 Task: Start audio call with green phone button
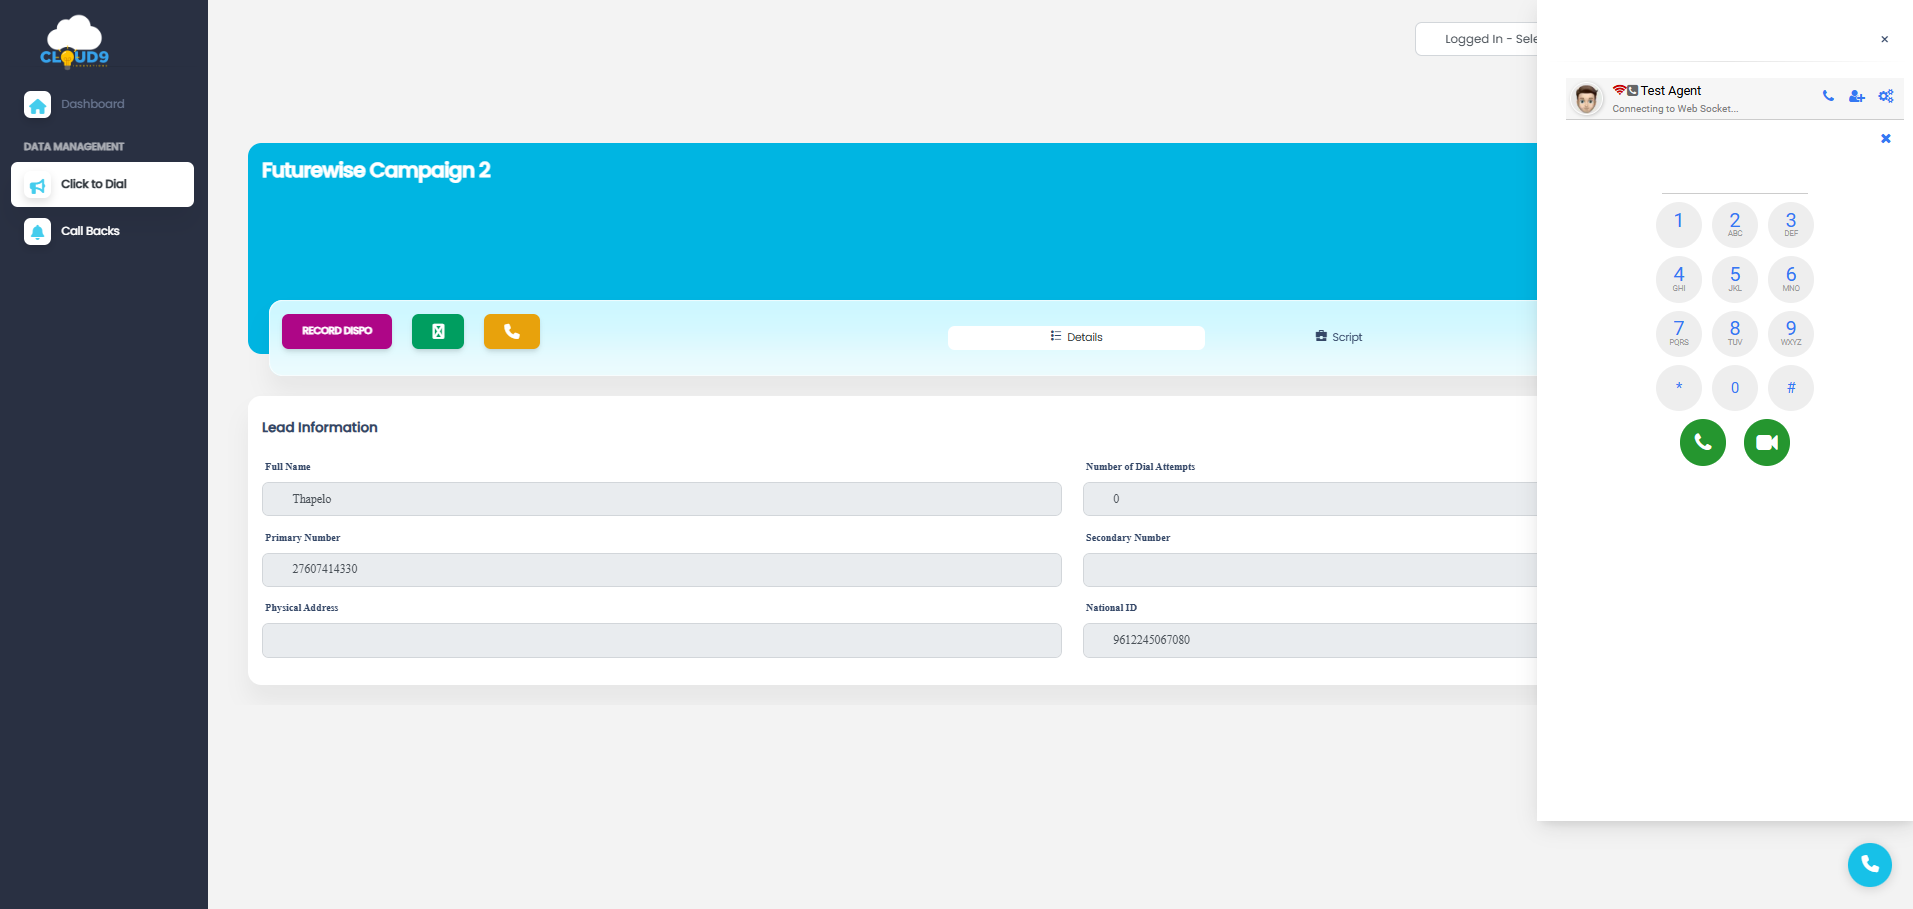click(1703, 442)
